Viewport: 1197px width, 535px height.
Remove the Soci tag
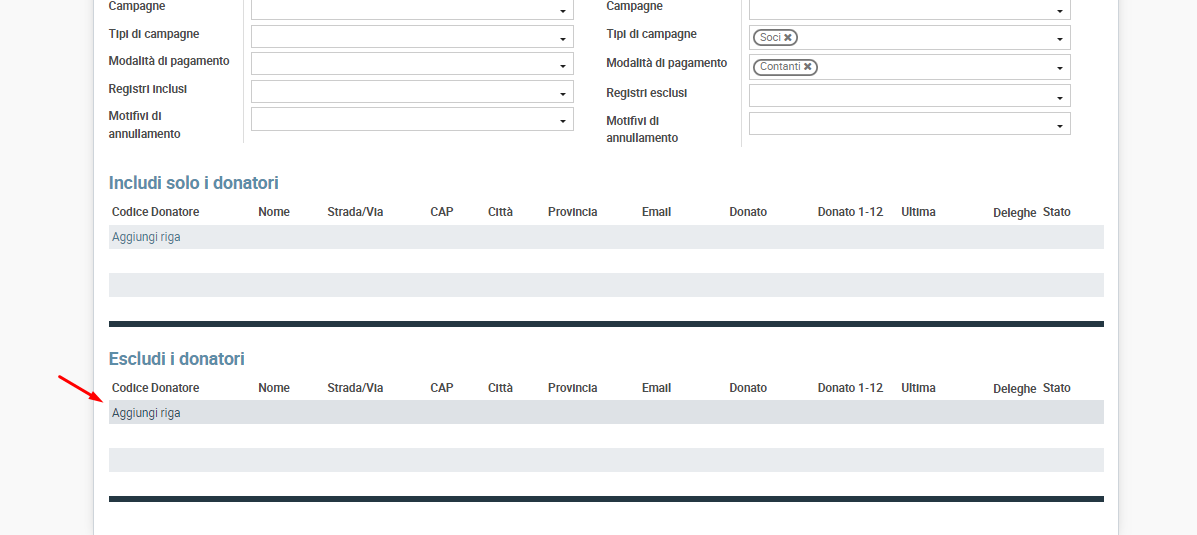click(x=788, y=38)
